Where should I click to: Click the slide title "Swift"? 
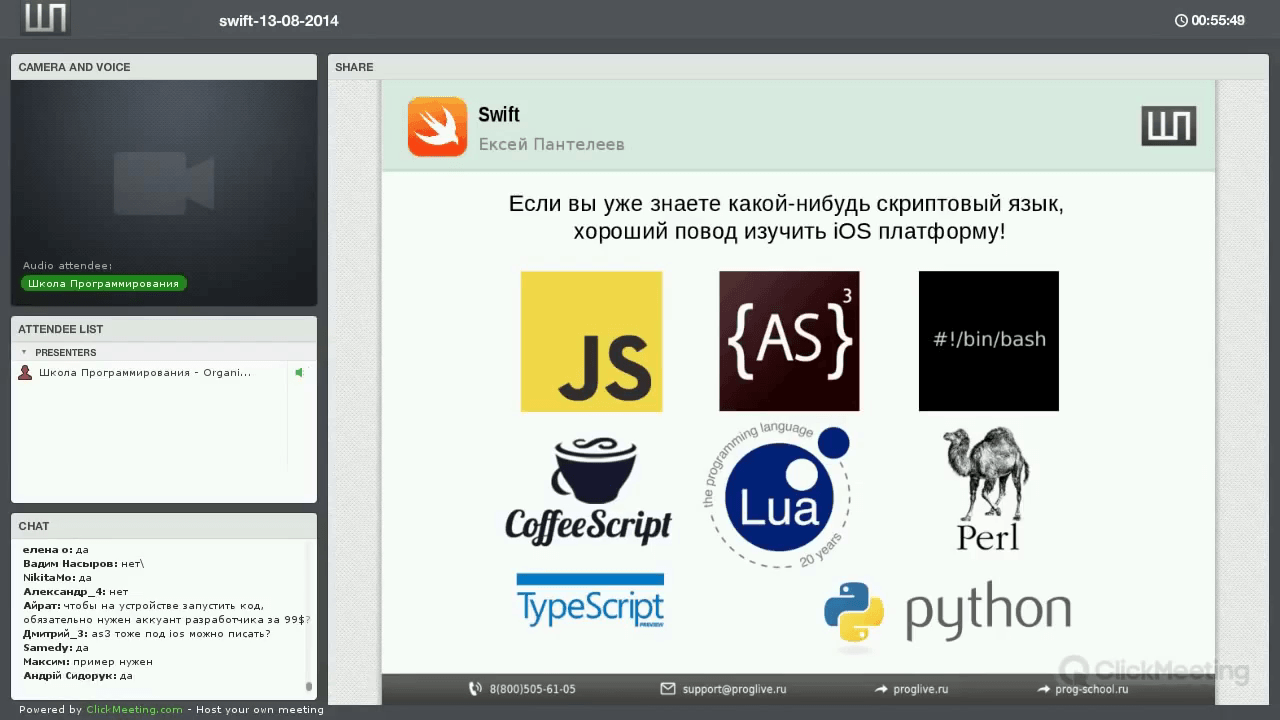(x=499, y=115)
